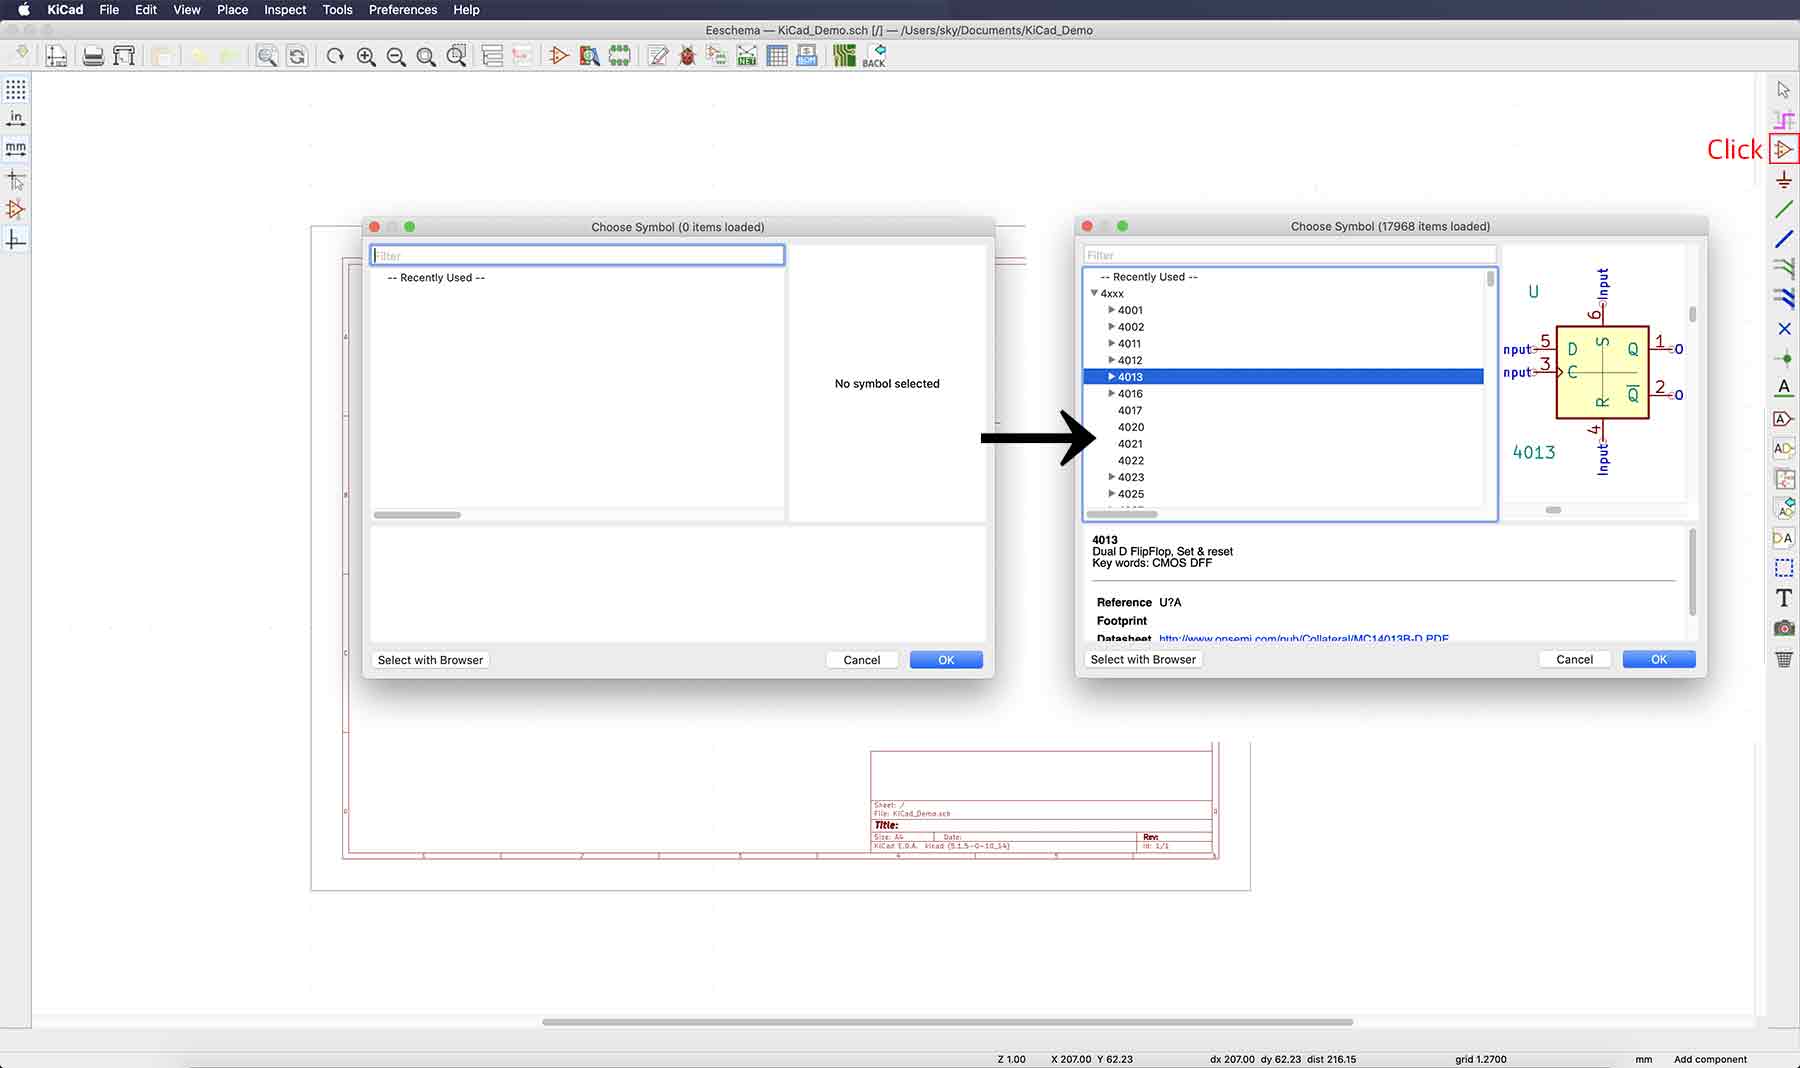
Task: Open the Edit menu
Action: [x=146, y=10]
